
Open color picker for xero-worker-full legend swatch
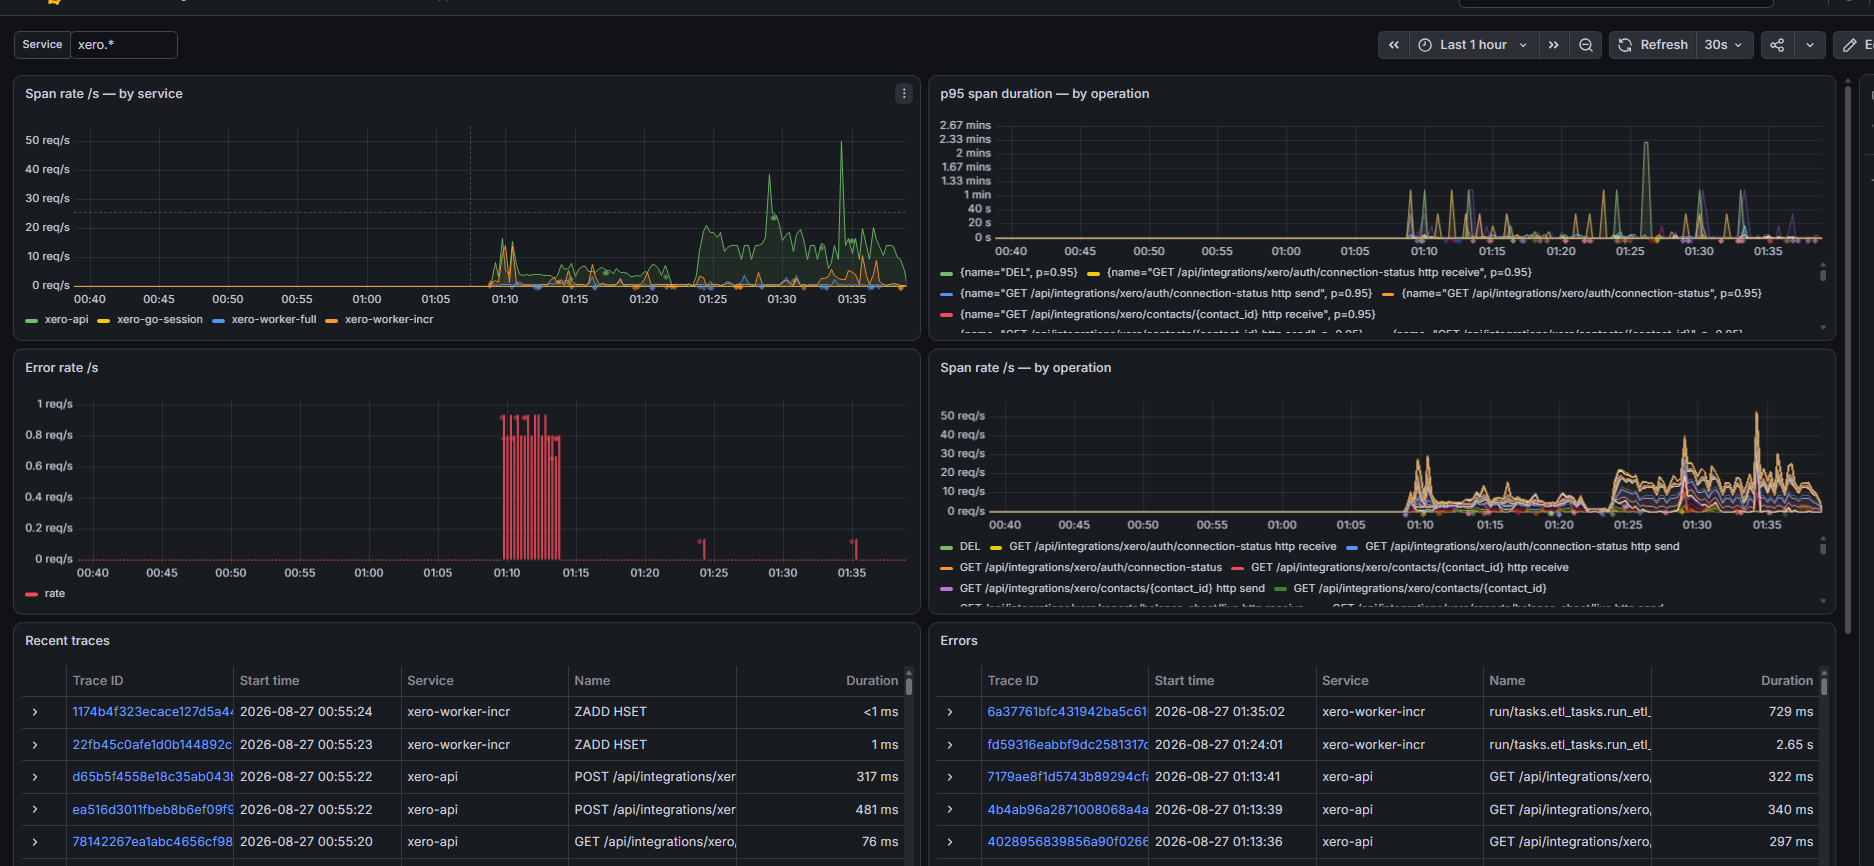pos(218,321)
